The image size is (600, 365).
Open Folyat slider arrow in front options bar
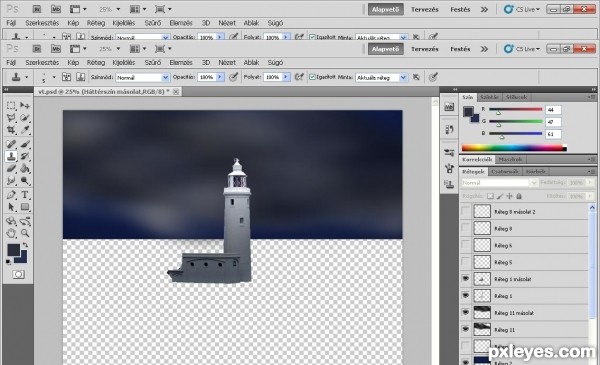point(286,77)
